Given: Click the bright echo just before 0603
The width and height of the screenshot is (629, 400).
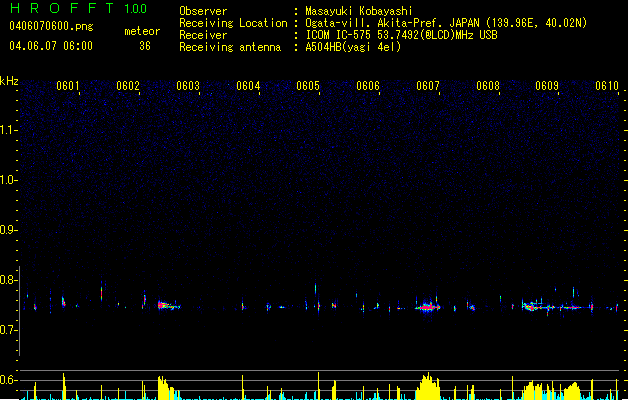Looking at the screenshot, I should 168,306.
